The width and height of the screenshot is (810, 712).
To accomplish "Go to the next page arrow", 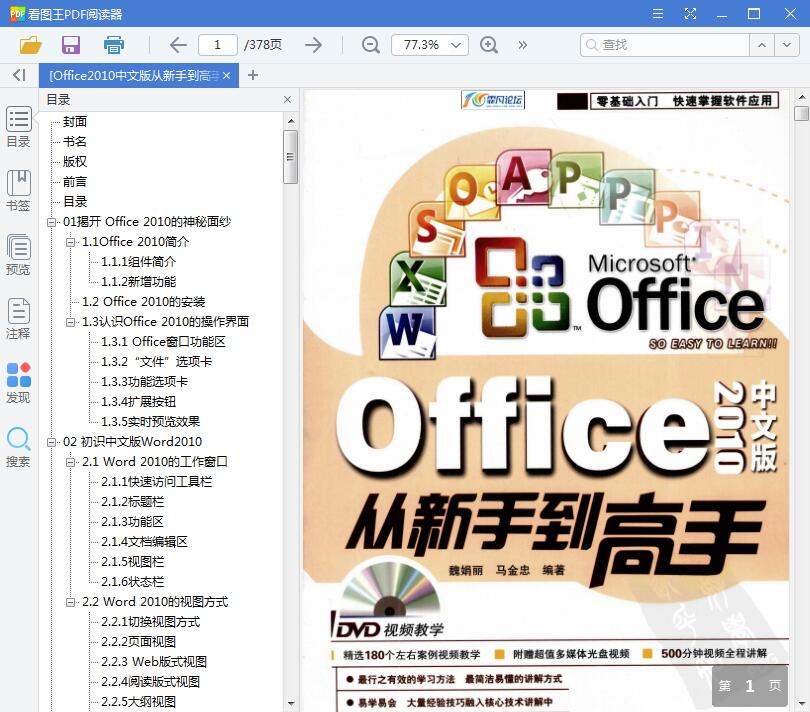I will [x=313, y=45].
